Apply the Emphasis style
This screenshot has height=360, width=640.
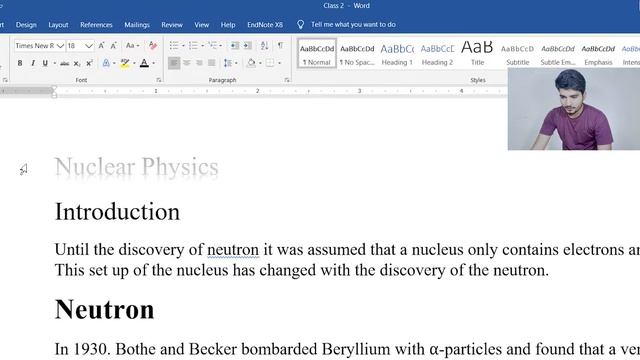598,53
